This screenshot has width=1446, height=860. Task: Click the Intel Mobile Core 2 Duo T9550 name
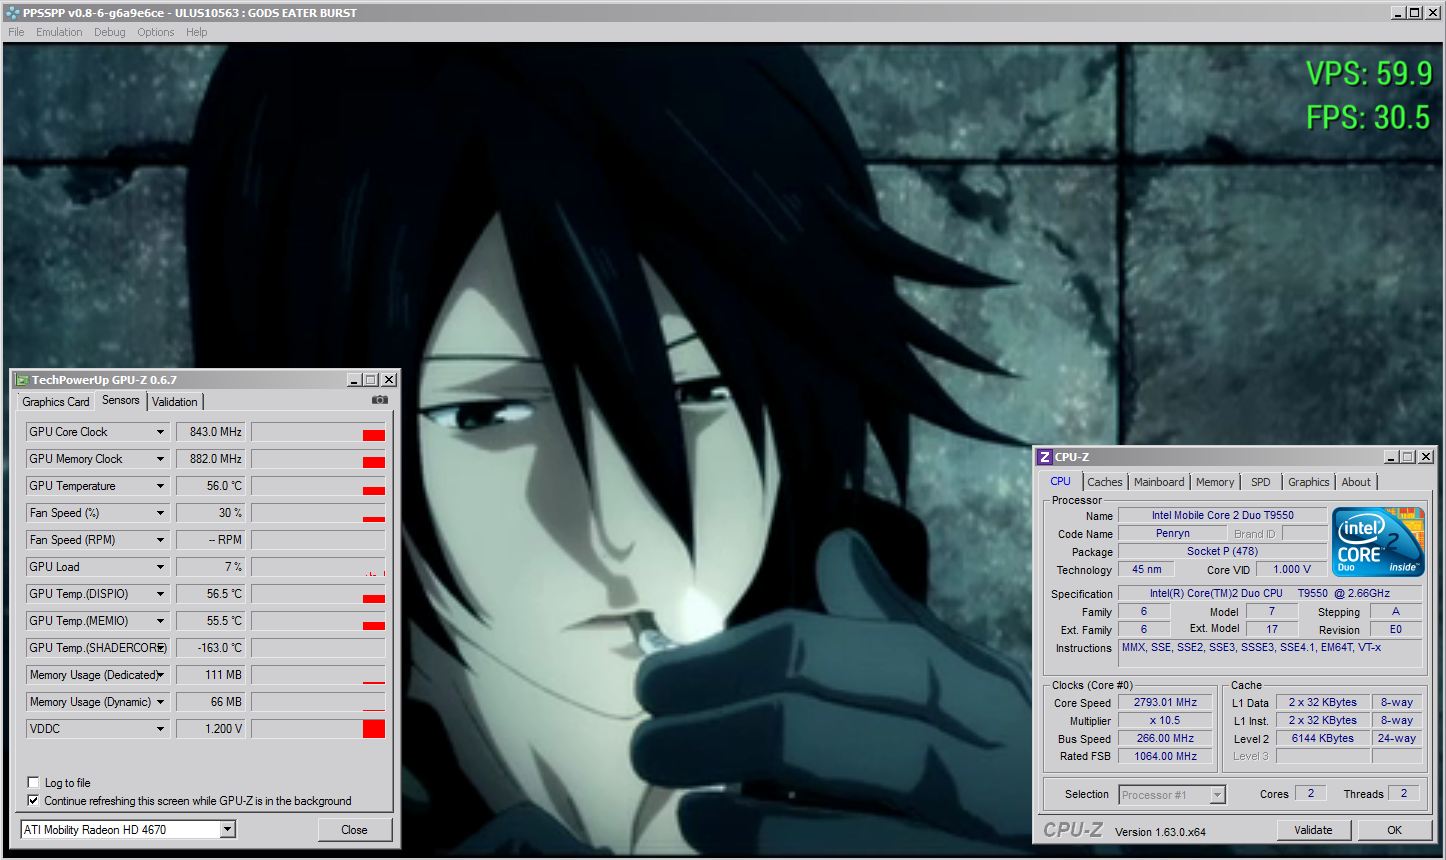tap(1222, 516)
